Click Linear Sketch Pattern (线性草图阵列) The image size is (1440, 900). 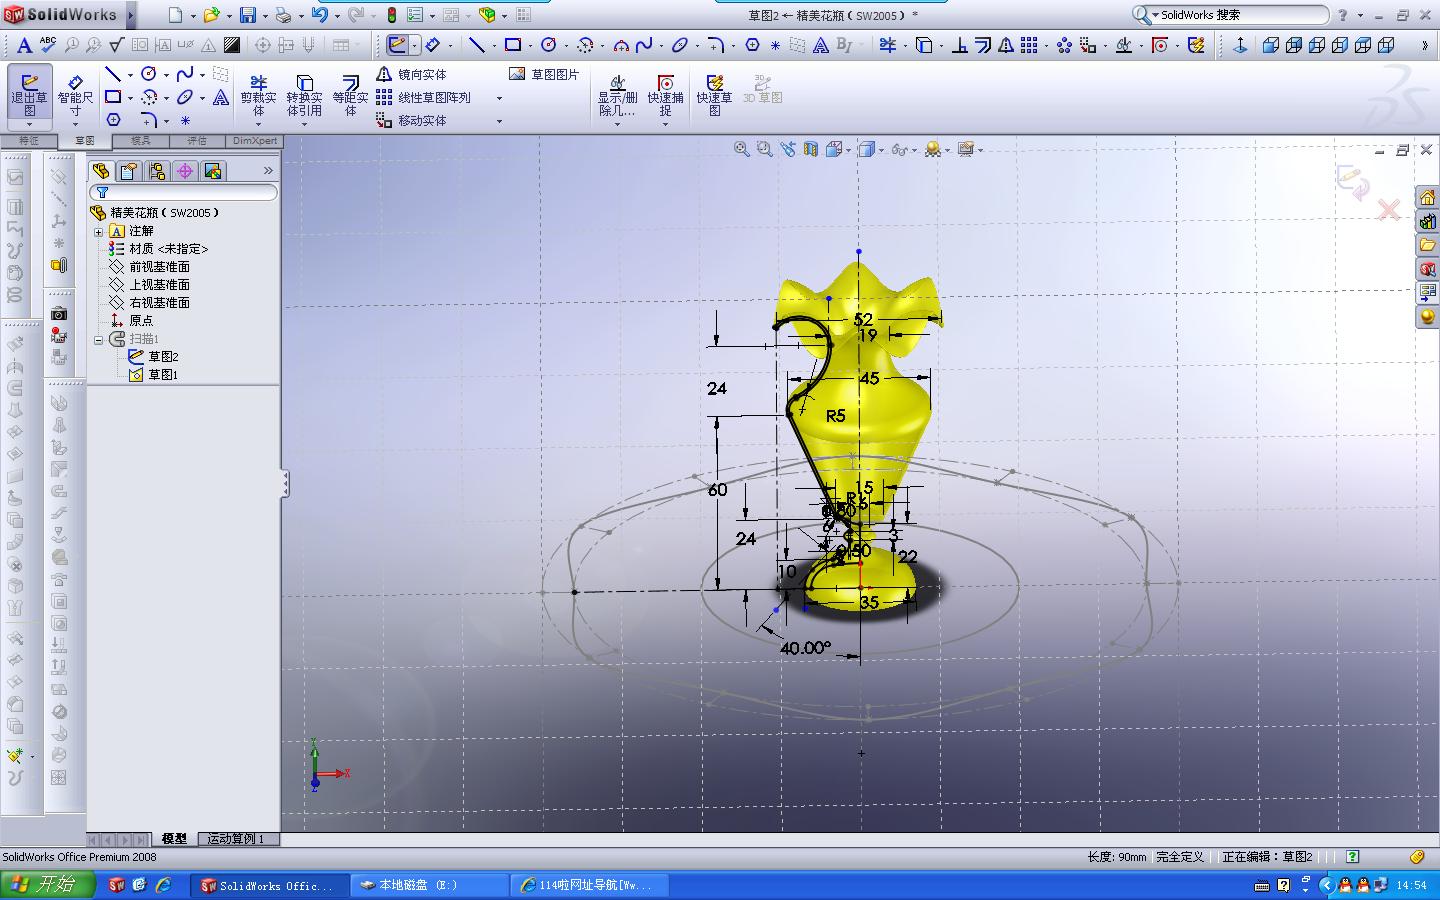click(x=423, y=98)
